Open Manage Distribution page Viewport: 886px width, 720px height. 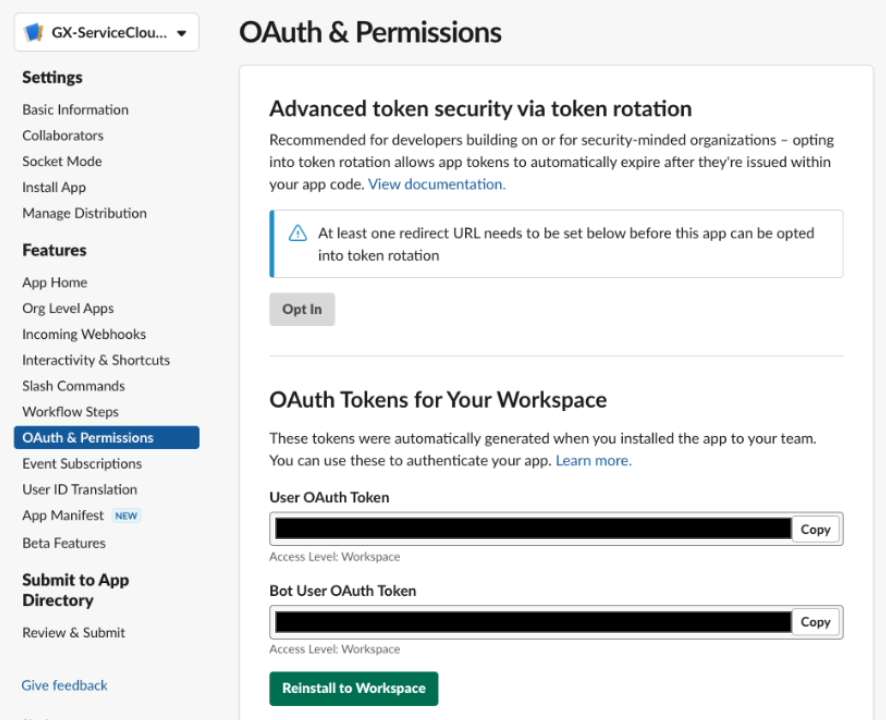84,214
